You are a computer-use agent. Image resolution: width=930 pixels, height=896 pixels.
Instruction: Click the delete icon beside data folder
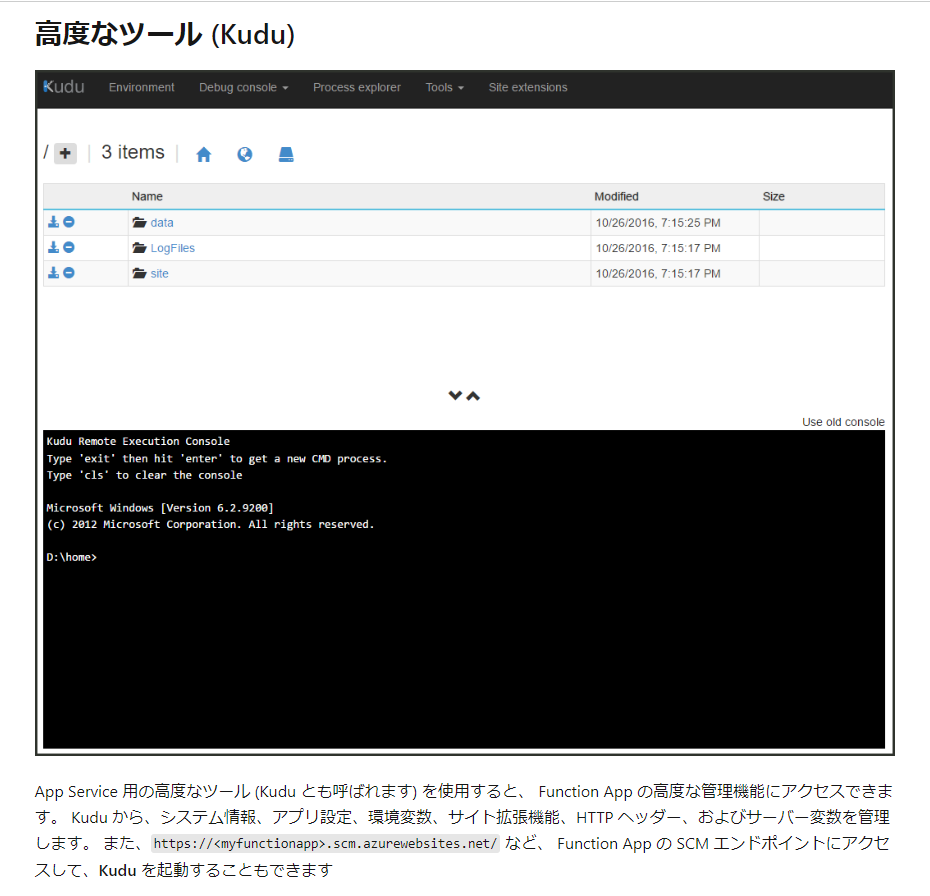[x=67, y=222]
